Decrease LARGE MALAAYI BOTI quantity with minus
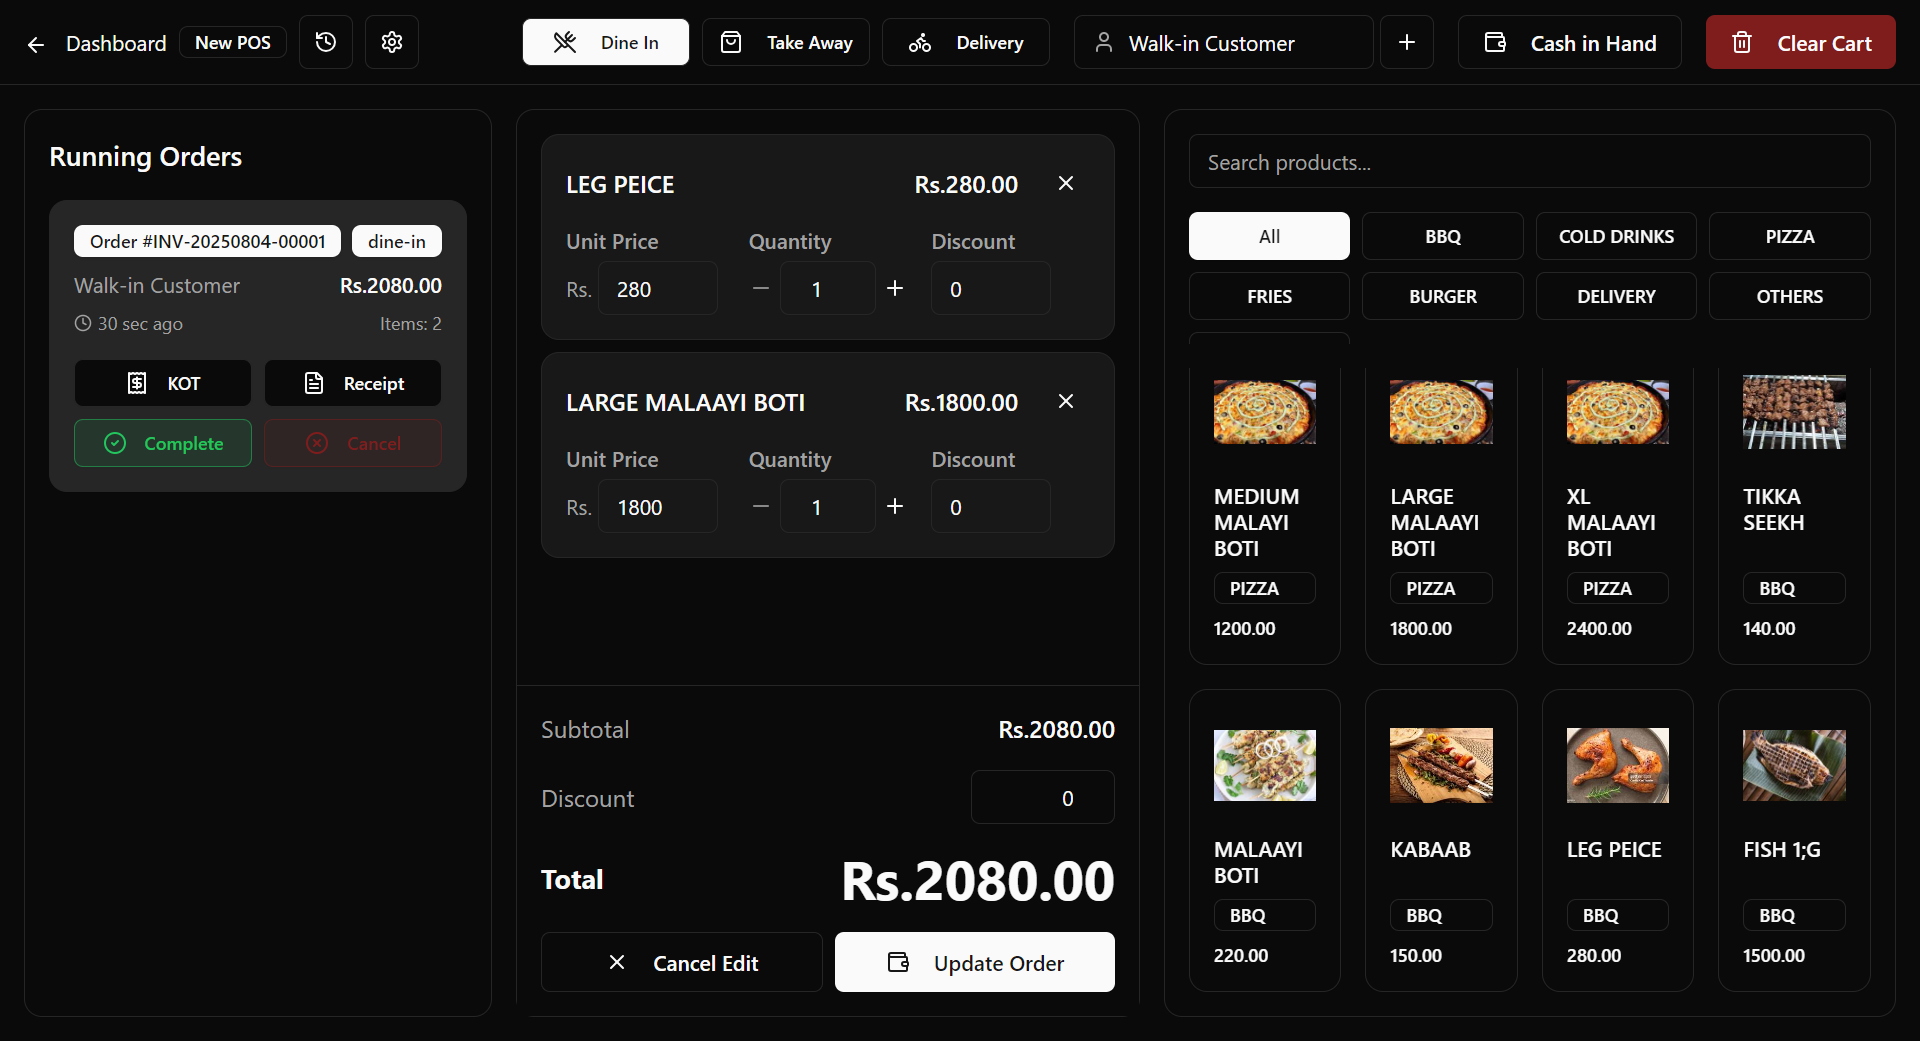The width and height of the screenshot is (1920, 1041). (761, 506)
